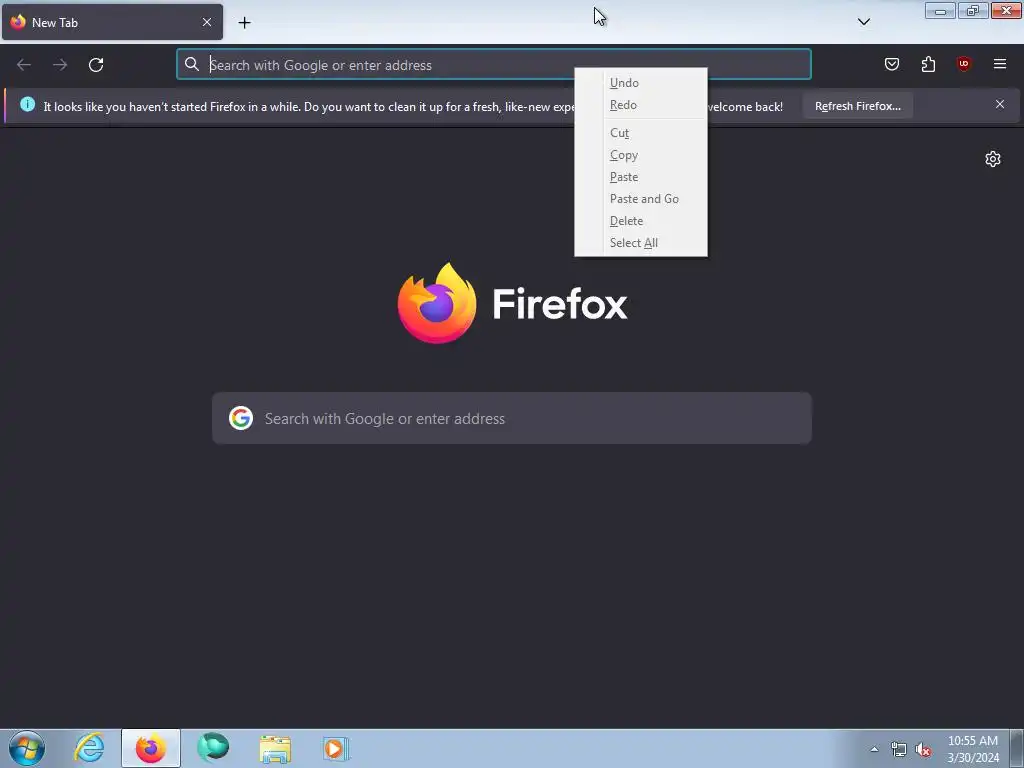Open the Windows Start menu
This screenshot has width=1024, height=768.
pyautogui.click(x=27, y=748)
